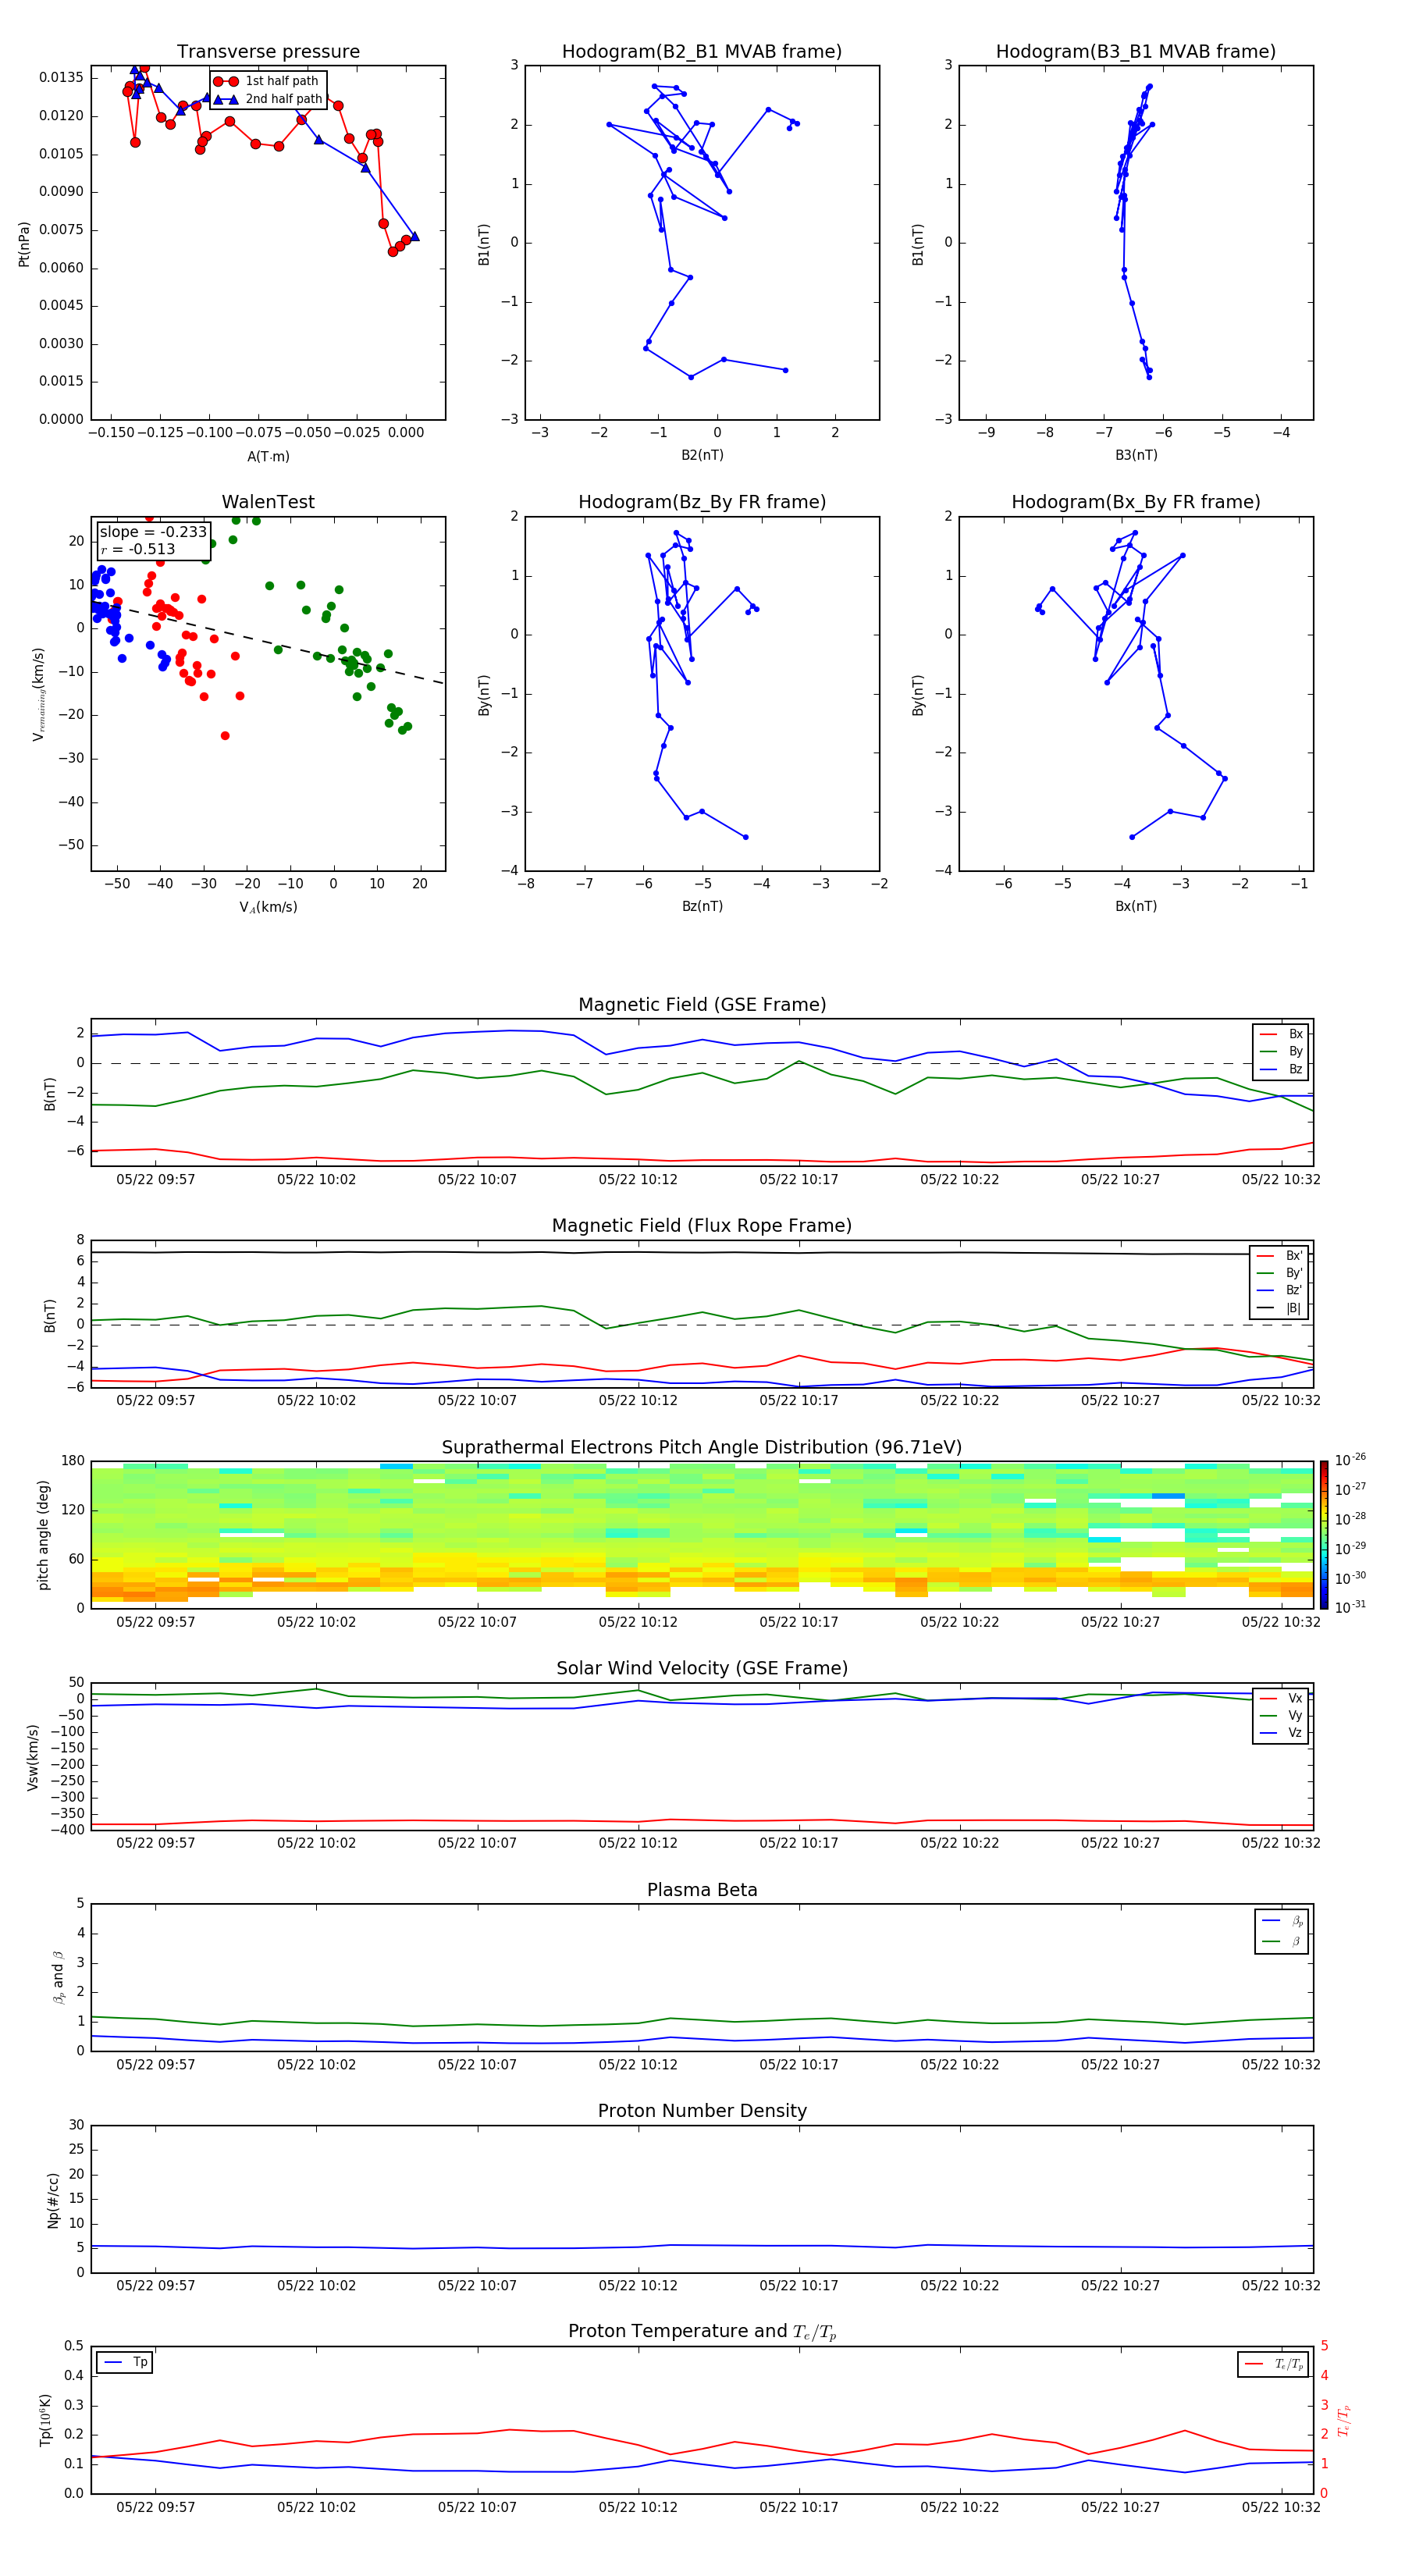The image size is (1405, 2576).
Task: Click the A(T·m) x-axis label
Action: point(268,457)
